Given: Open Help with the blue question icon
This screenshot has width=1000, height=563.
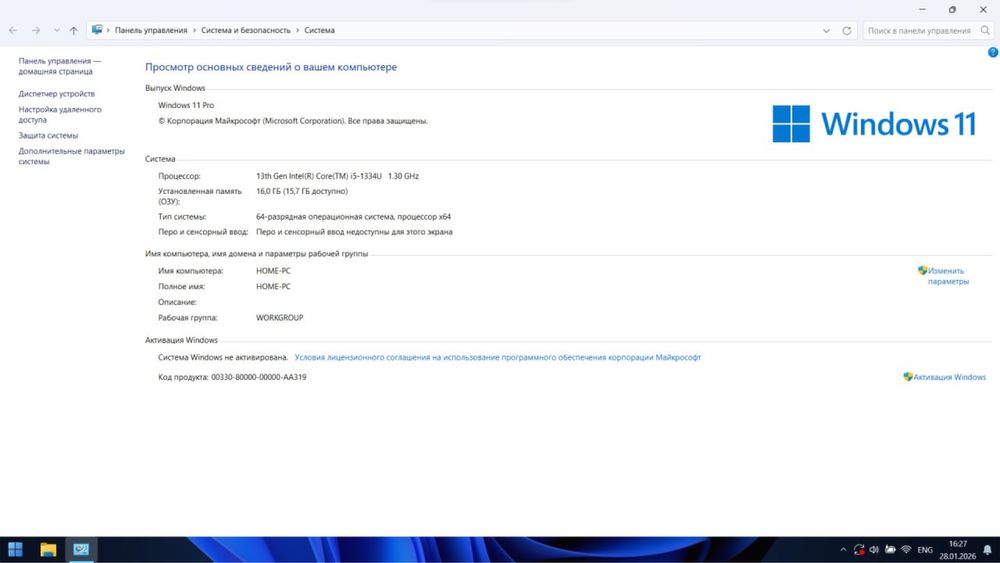Looking at the screenshot, I should (993, 53).
